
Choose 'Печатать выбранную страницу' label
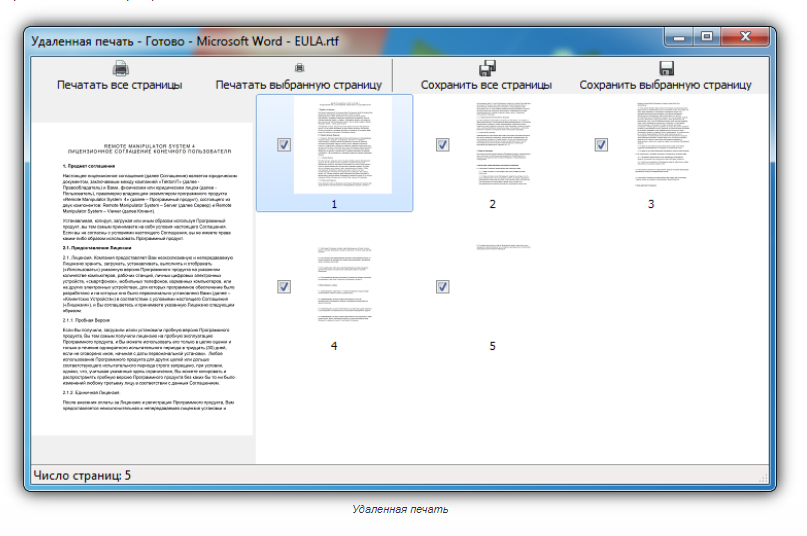299,85
